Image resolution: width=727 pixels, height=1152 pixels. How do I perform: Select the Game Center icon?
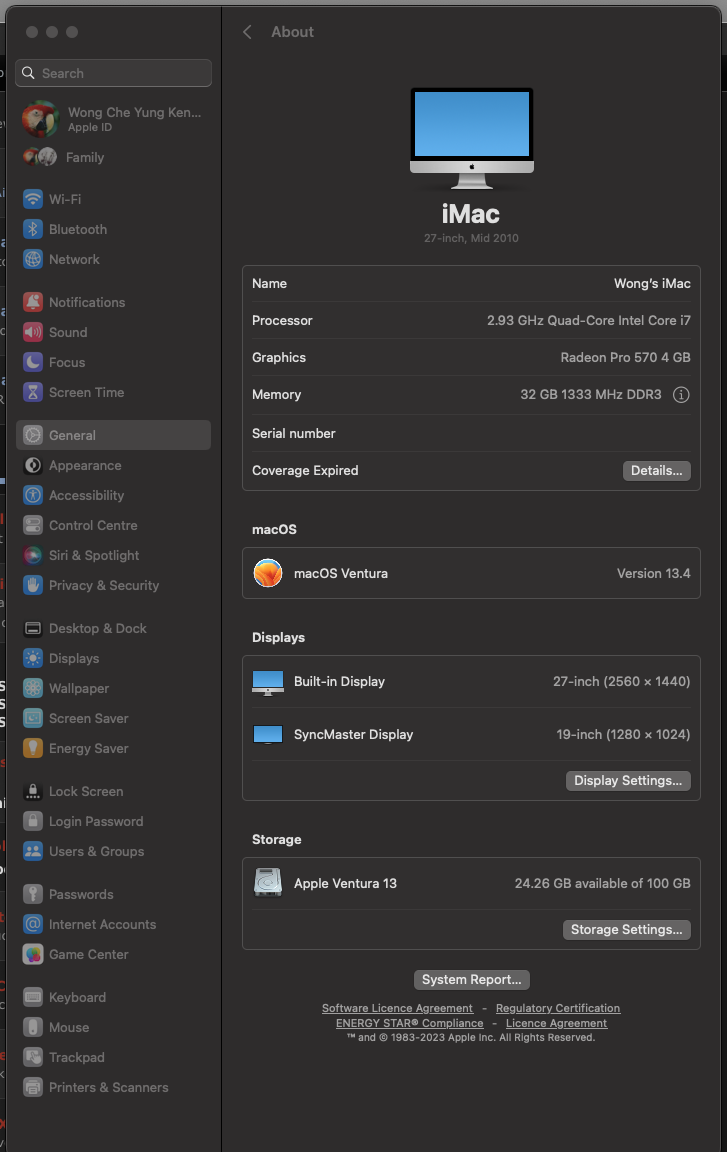(x=32, y=954)
